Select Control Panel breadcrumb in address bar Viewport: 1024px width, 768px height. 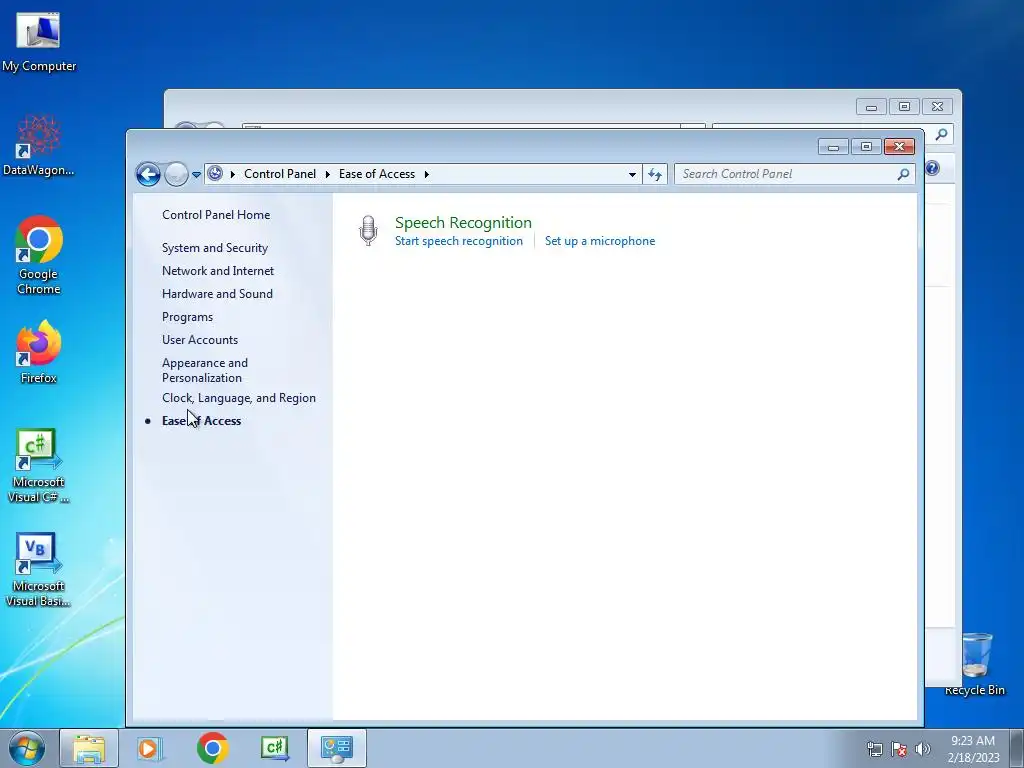(280, 174)
